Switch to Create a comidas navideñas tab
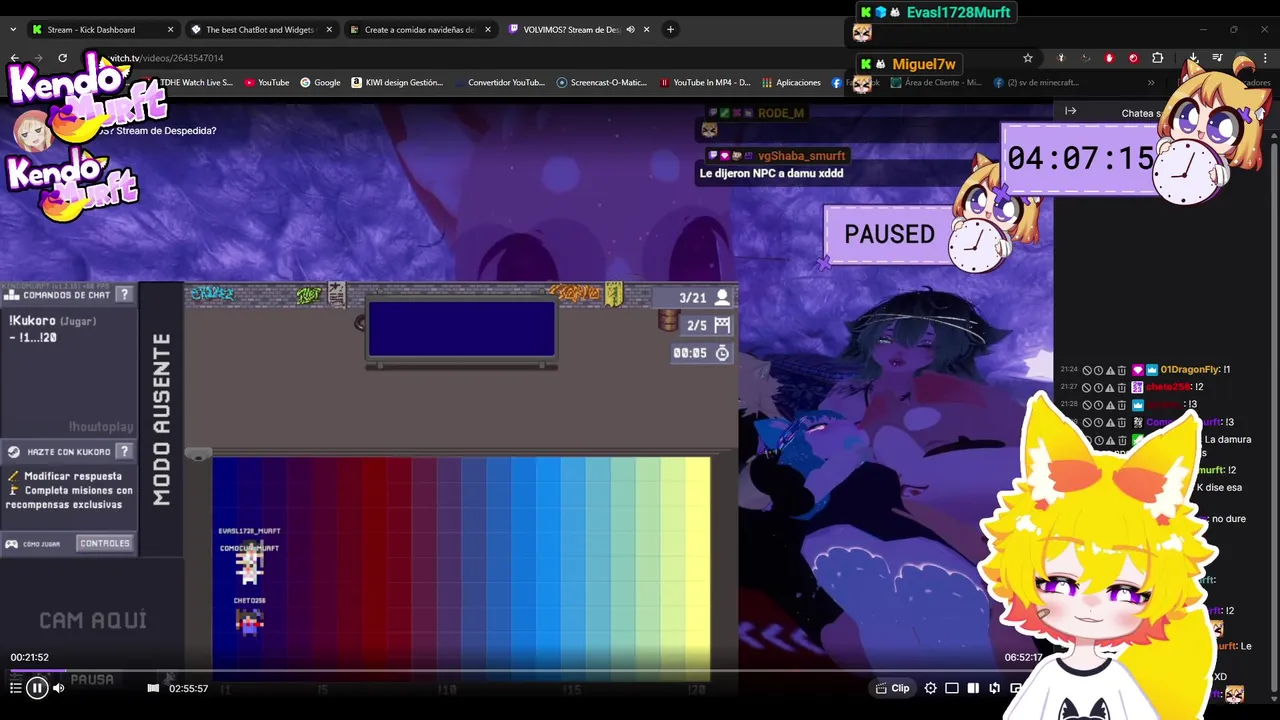The height and width of the screenshot is (720, 1280). (x=419, y=30)
